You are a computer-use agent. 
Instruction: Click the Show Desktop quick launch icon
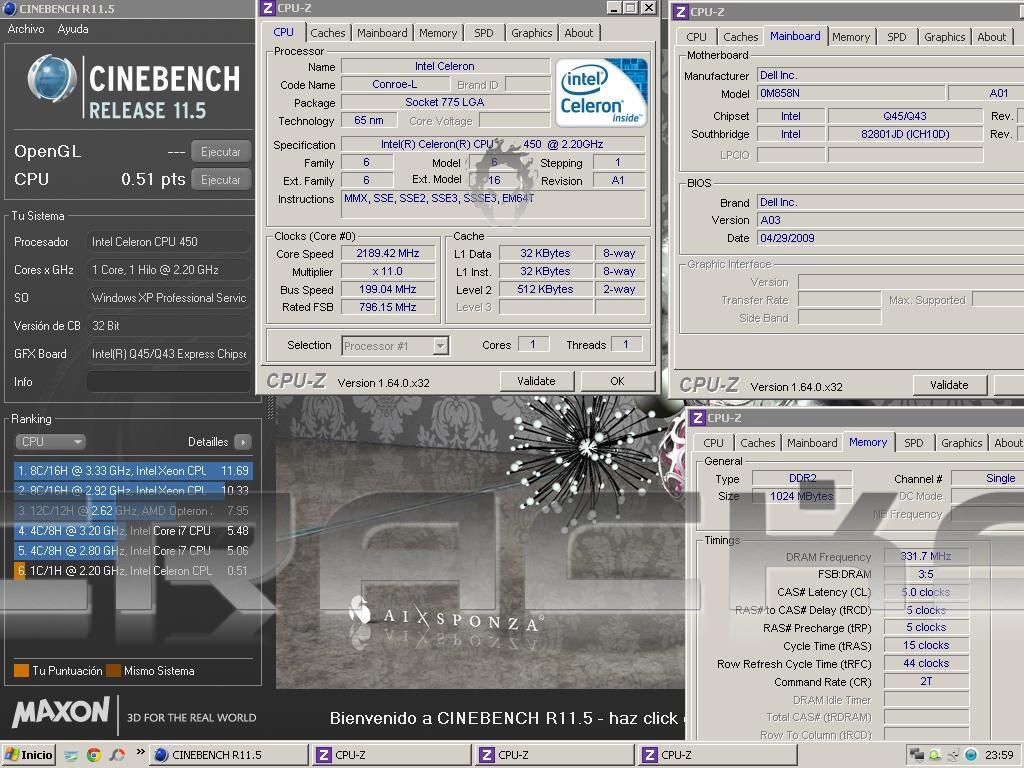tap(71, 755)
